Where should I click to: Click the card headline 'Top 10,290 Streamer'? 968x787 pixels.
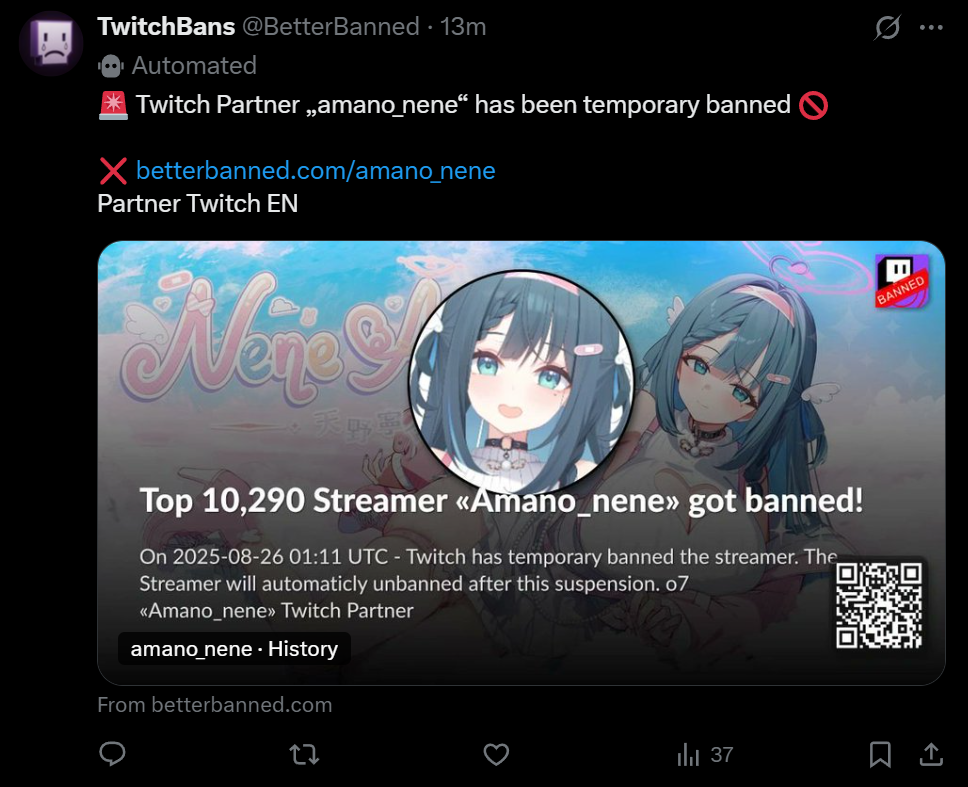pyautogui.click(x=294, y=500)
